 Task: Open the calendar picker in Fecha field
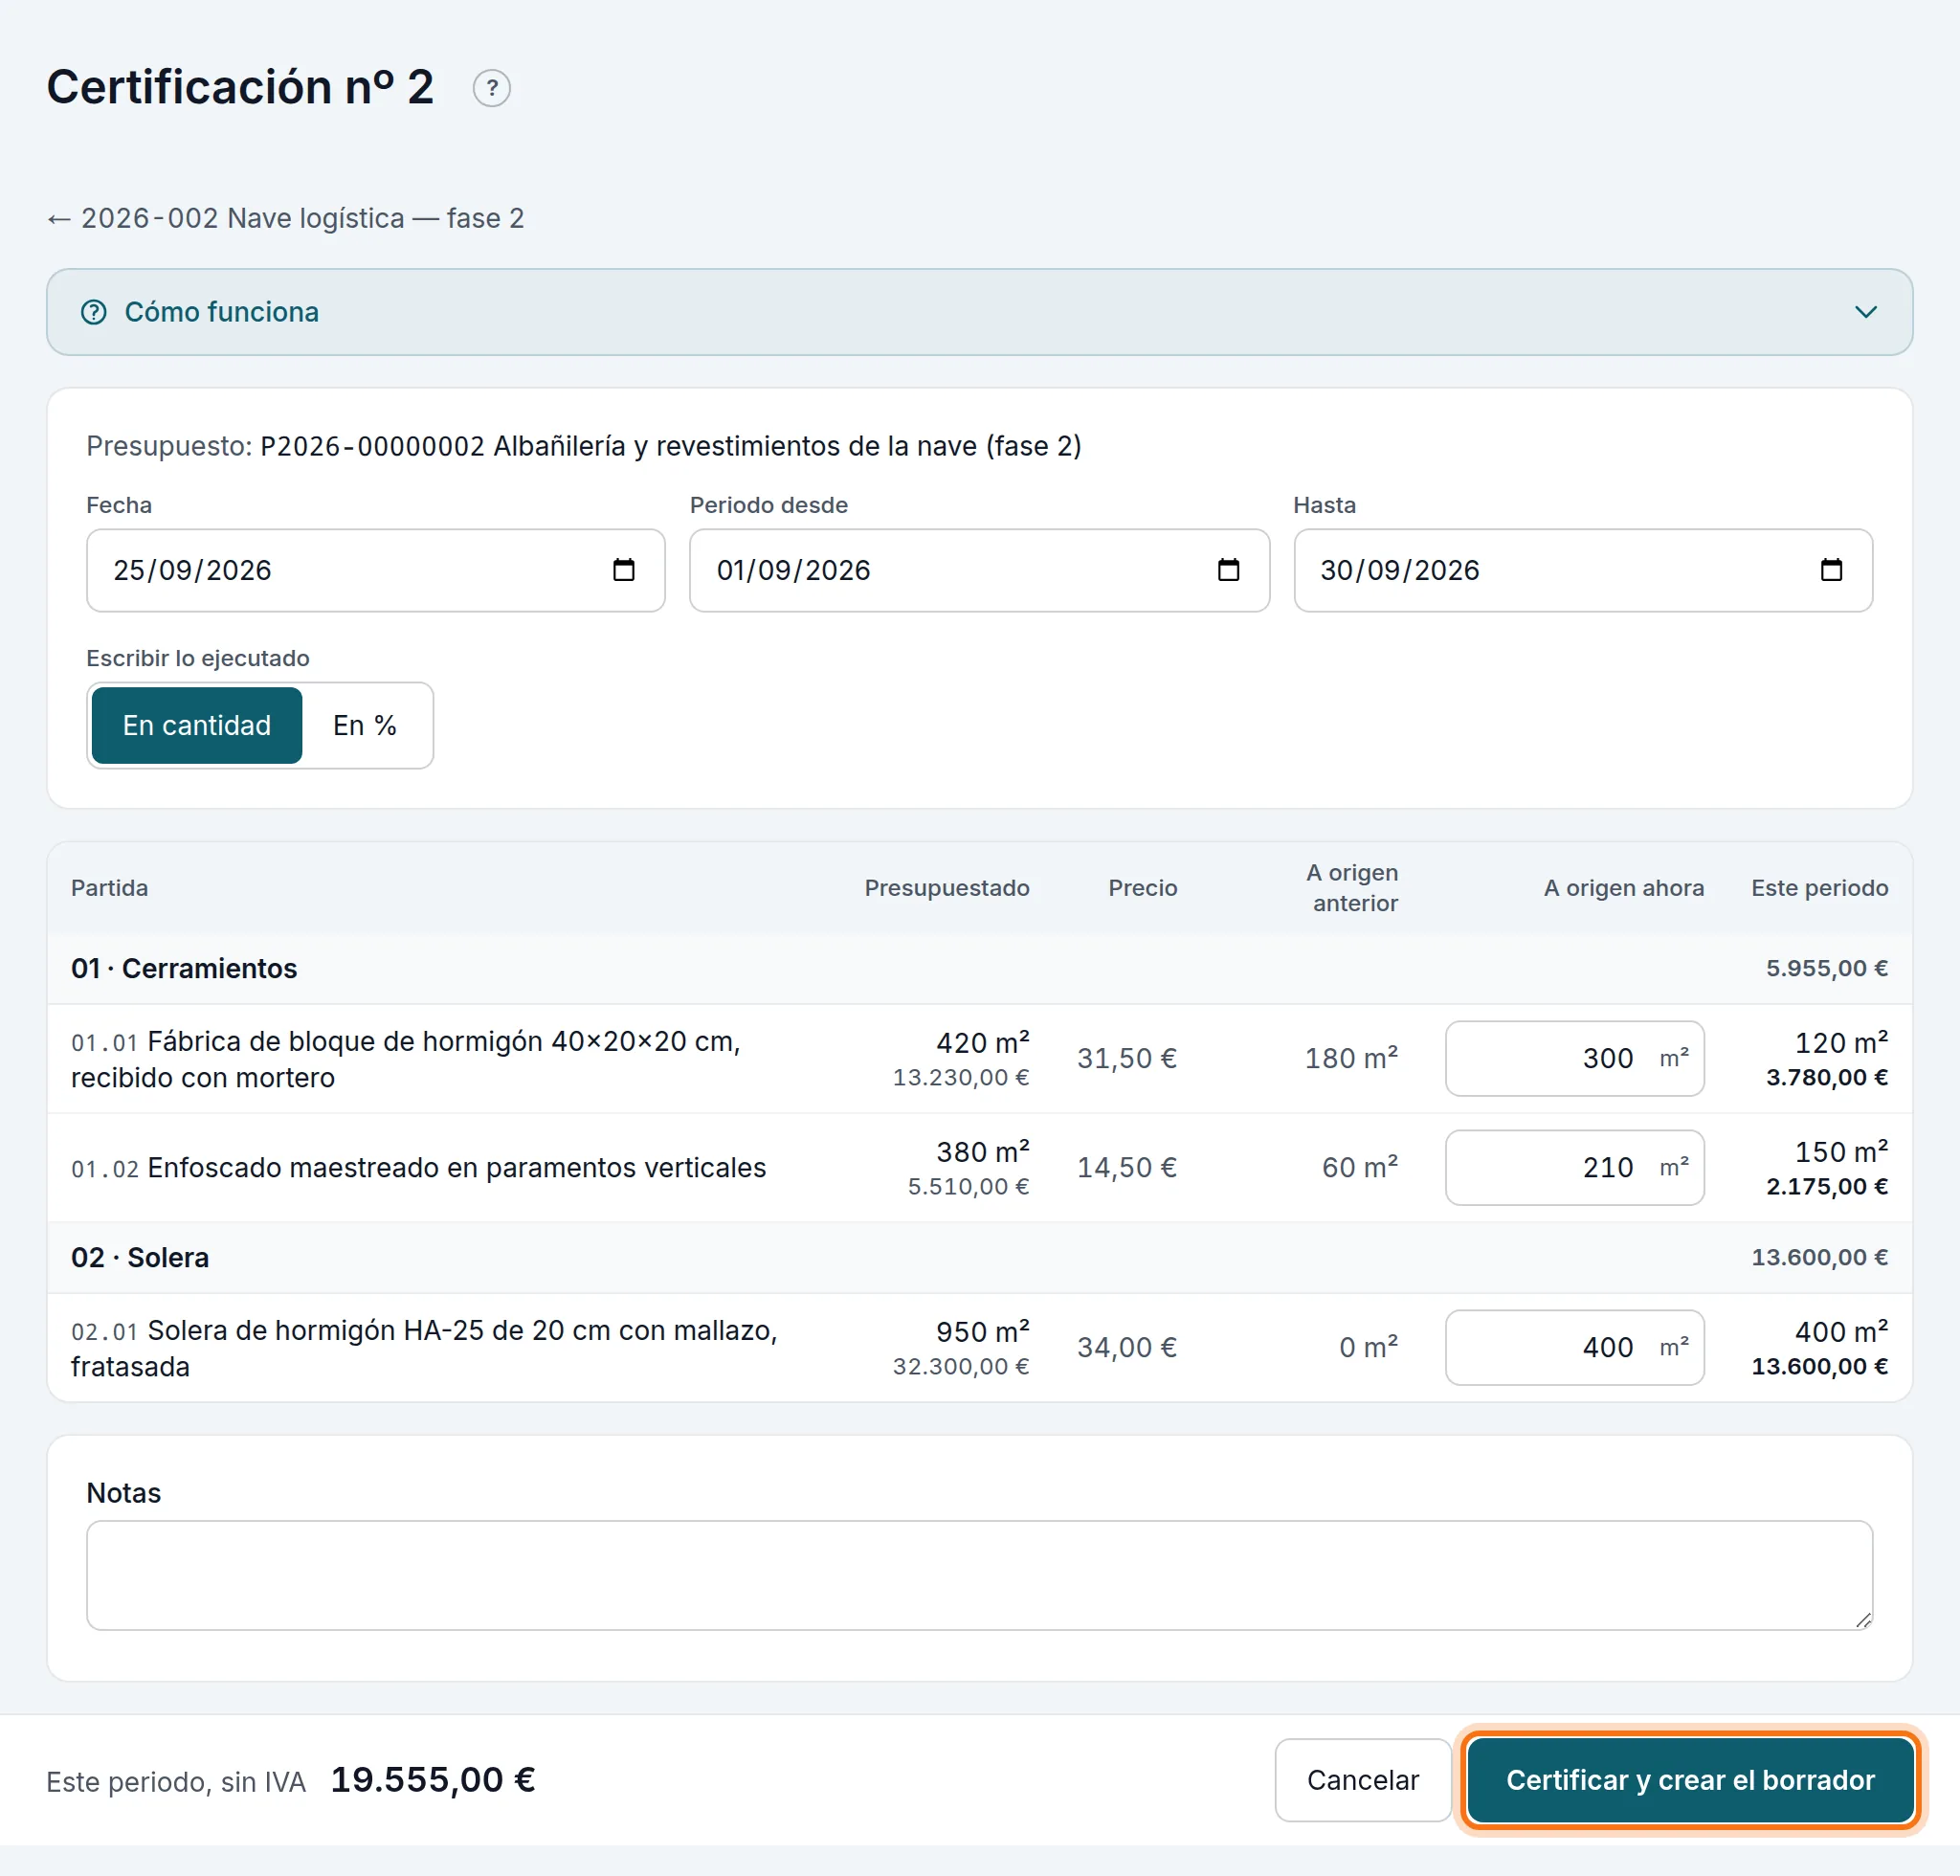[623, 570]
